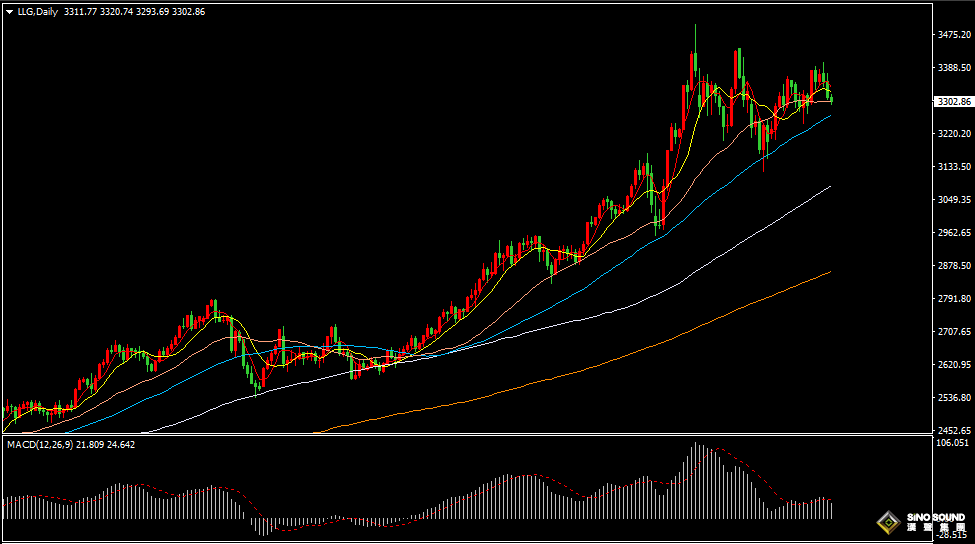Click the 2620.95 price axis label
The width and height of the screenshot is (975, 544).
(x=953, y=365)
